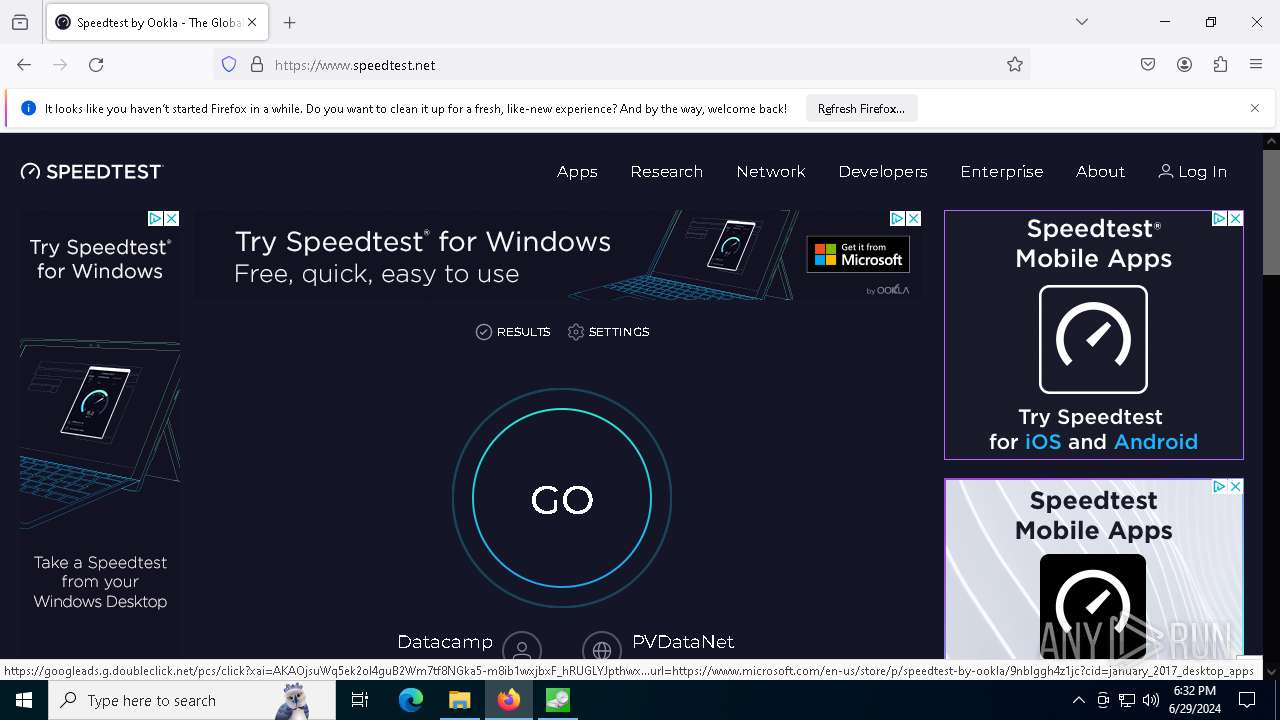Dismiss the Firefox refresh notification bar
Screen dimensions: 1280x720
tap(1255, 108)
